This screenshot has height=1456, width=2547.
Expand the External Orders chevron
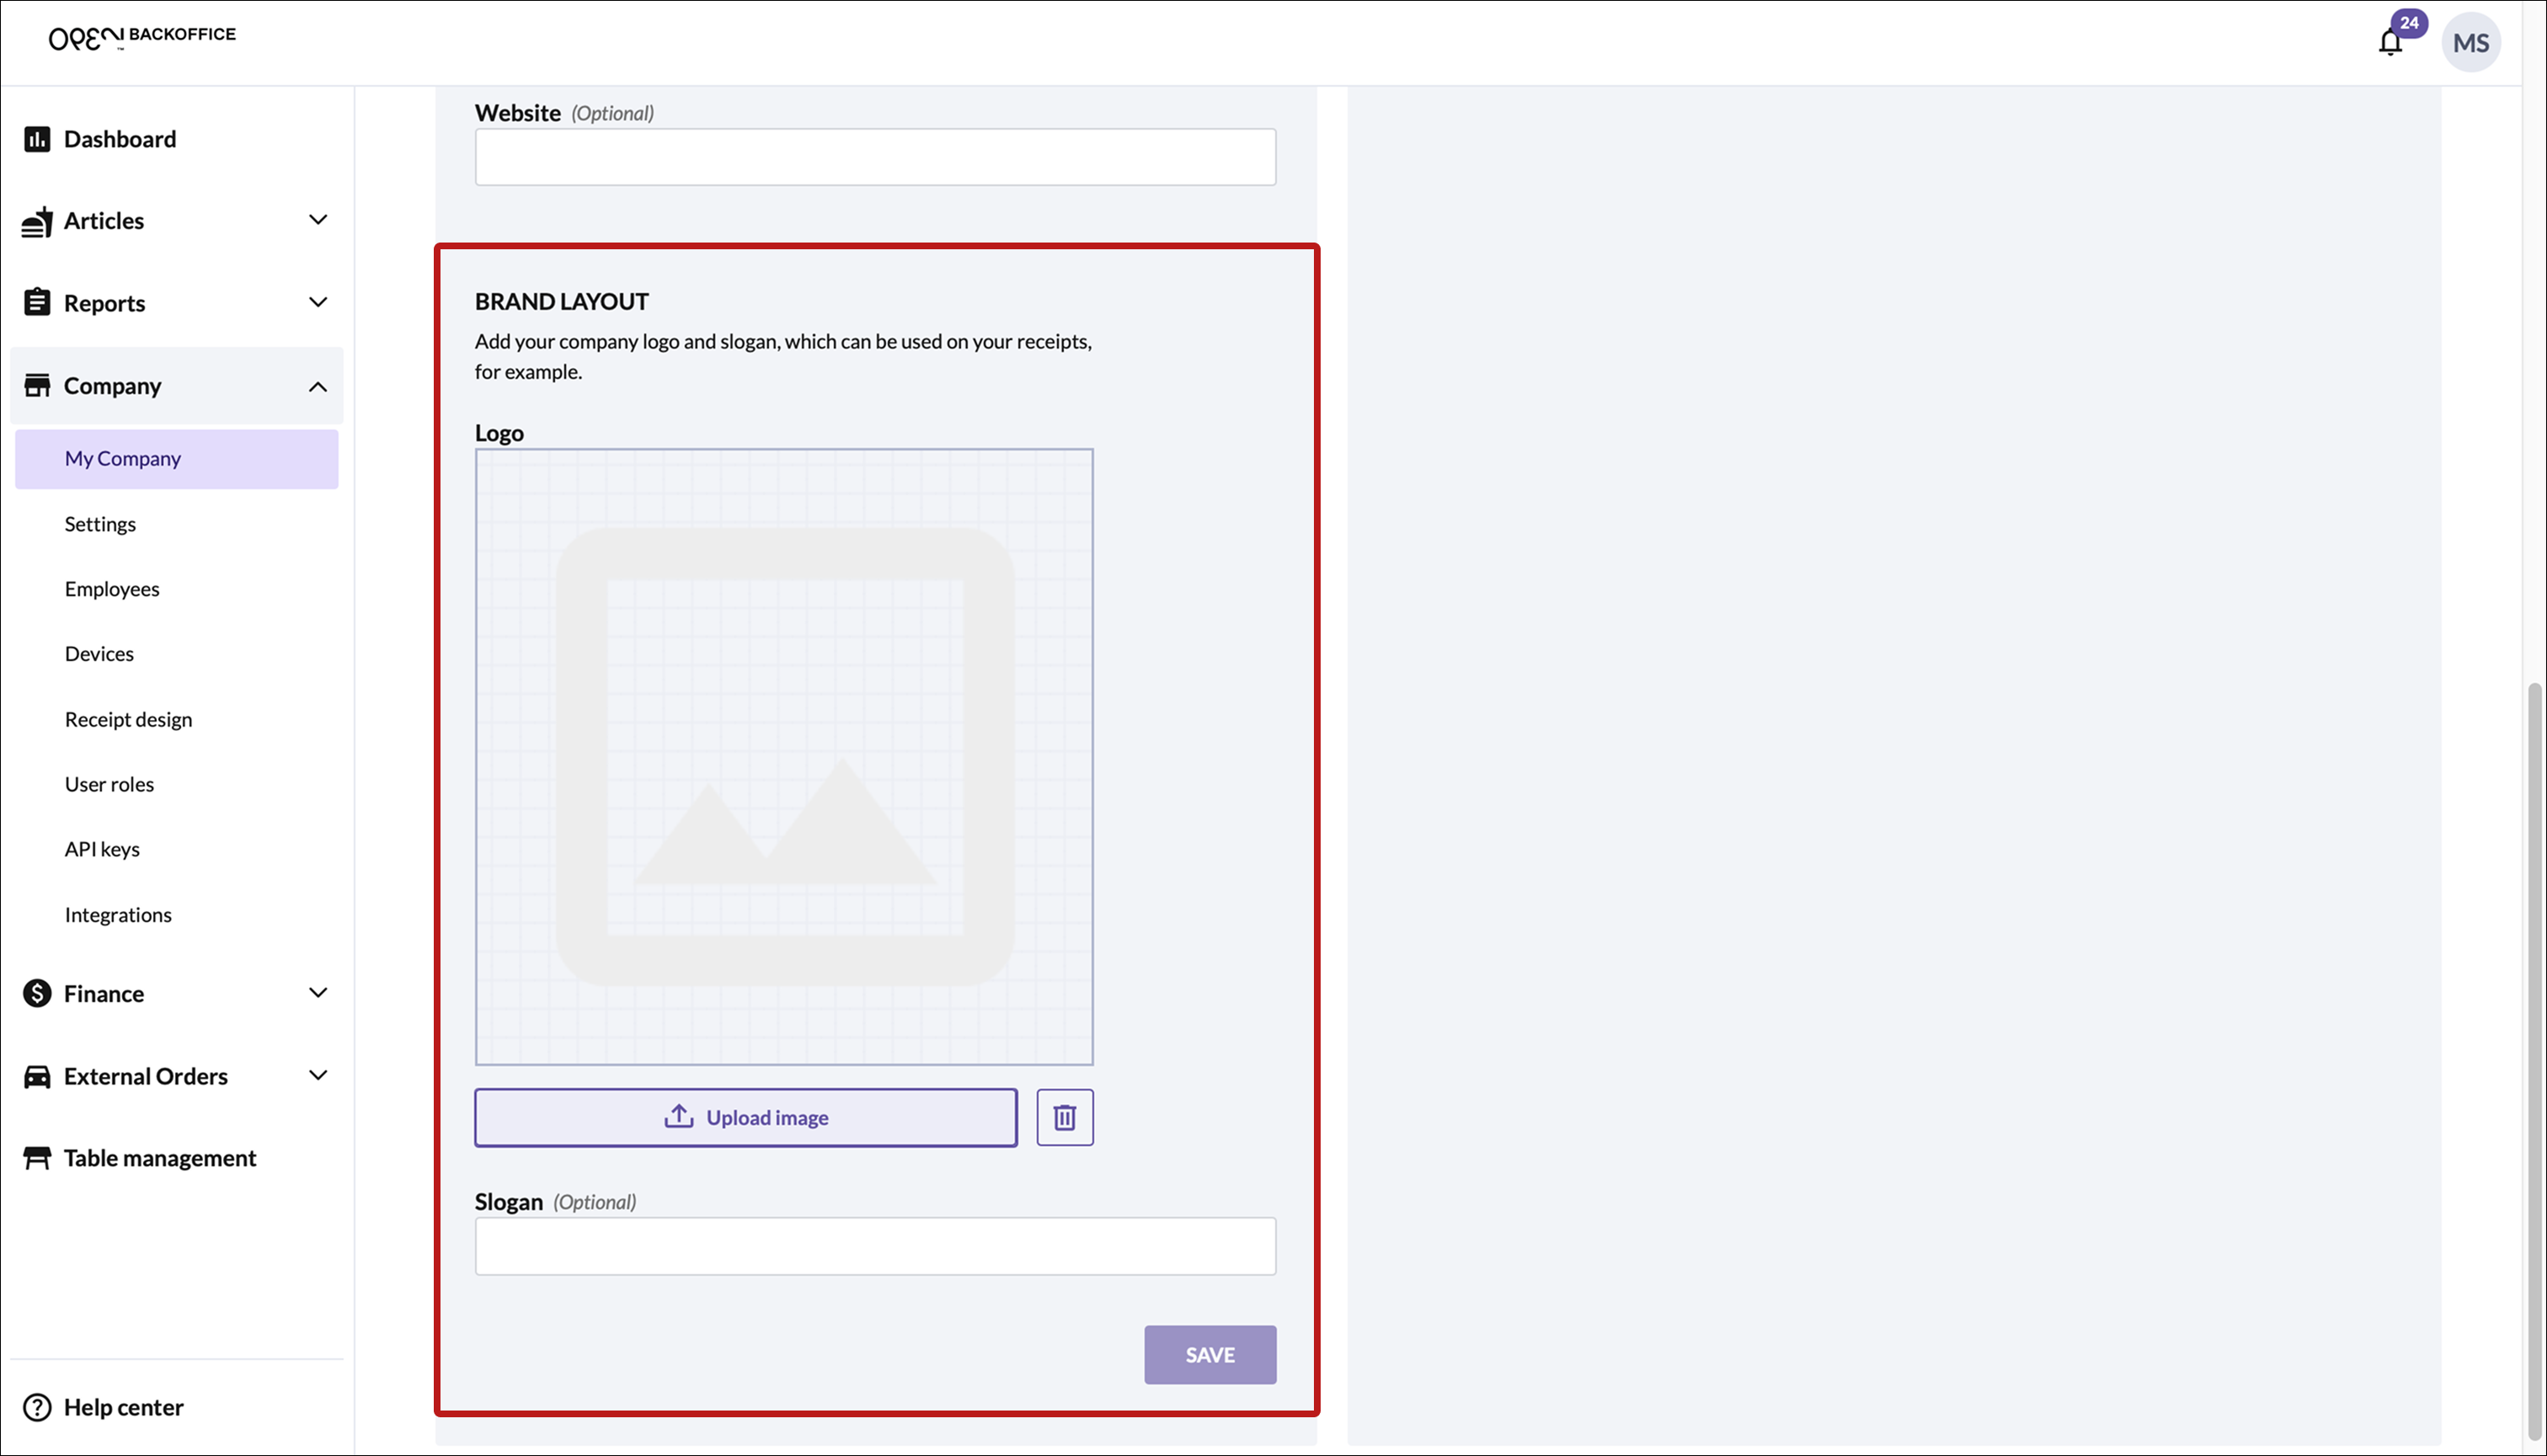(x=318, y=1076)
